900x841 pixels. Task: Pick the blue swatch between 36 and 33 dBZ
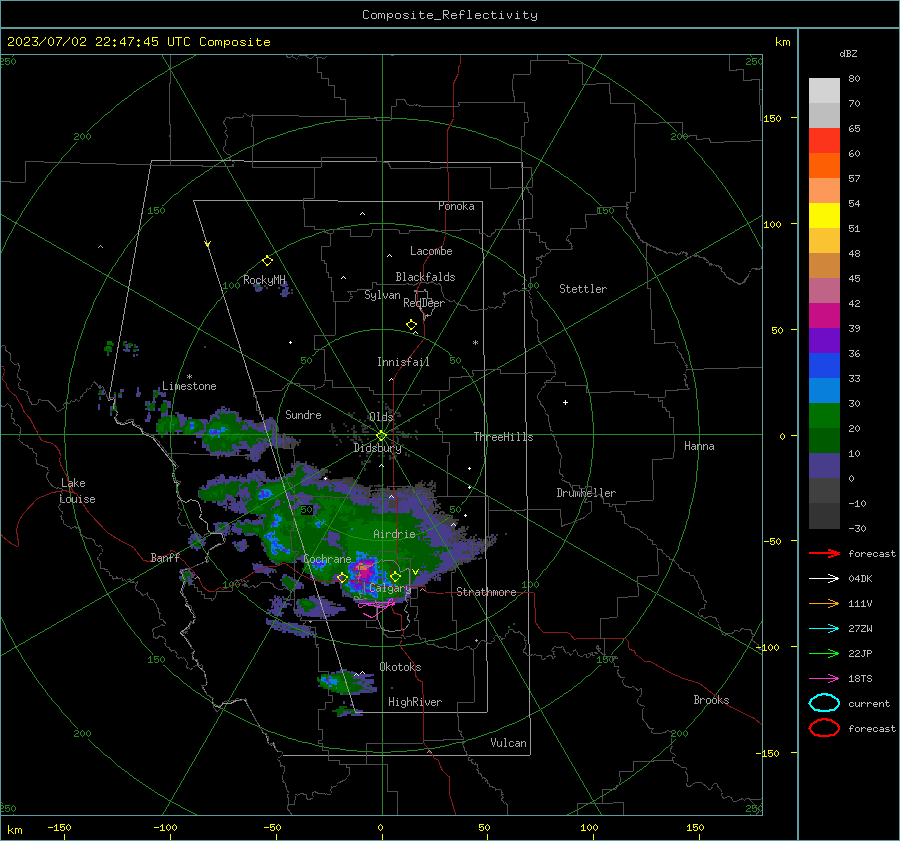[824, 366]
